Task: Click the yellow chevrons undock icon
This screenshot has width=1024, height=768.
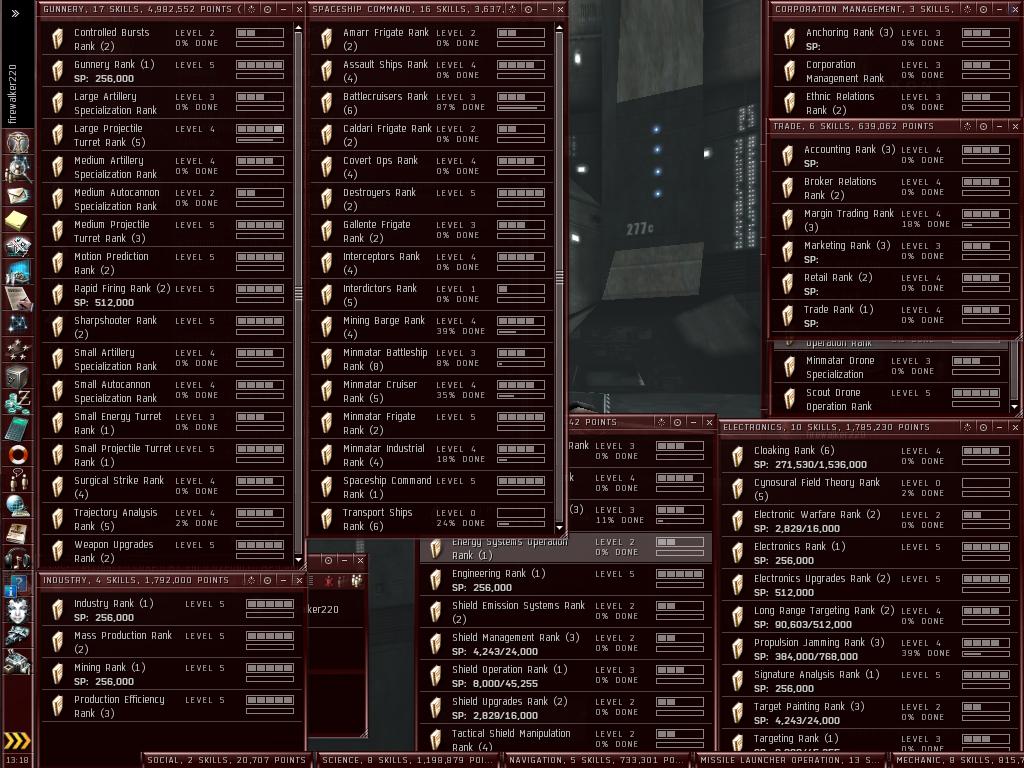Action: [18, 740]
